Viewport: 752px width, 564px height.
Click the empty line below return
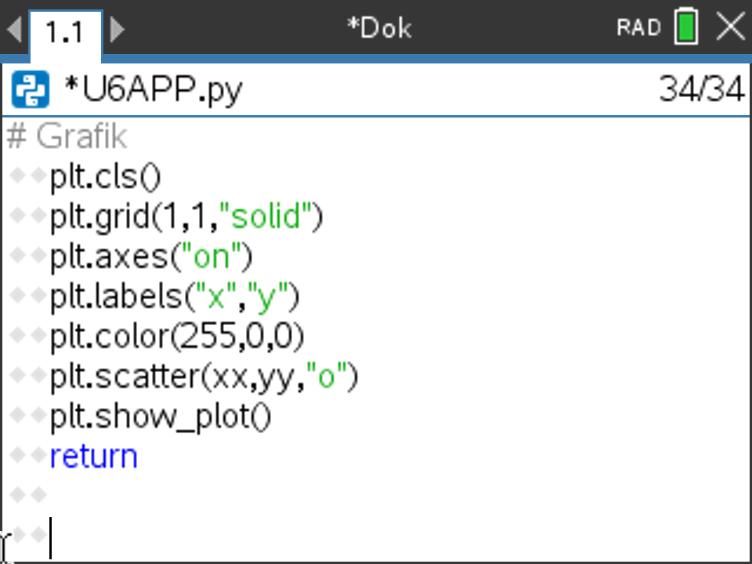(200, 496)
